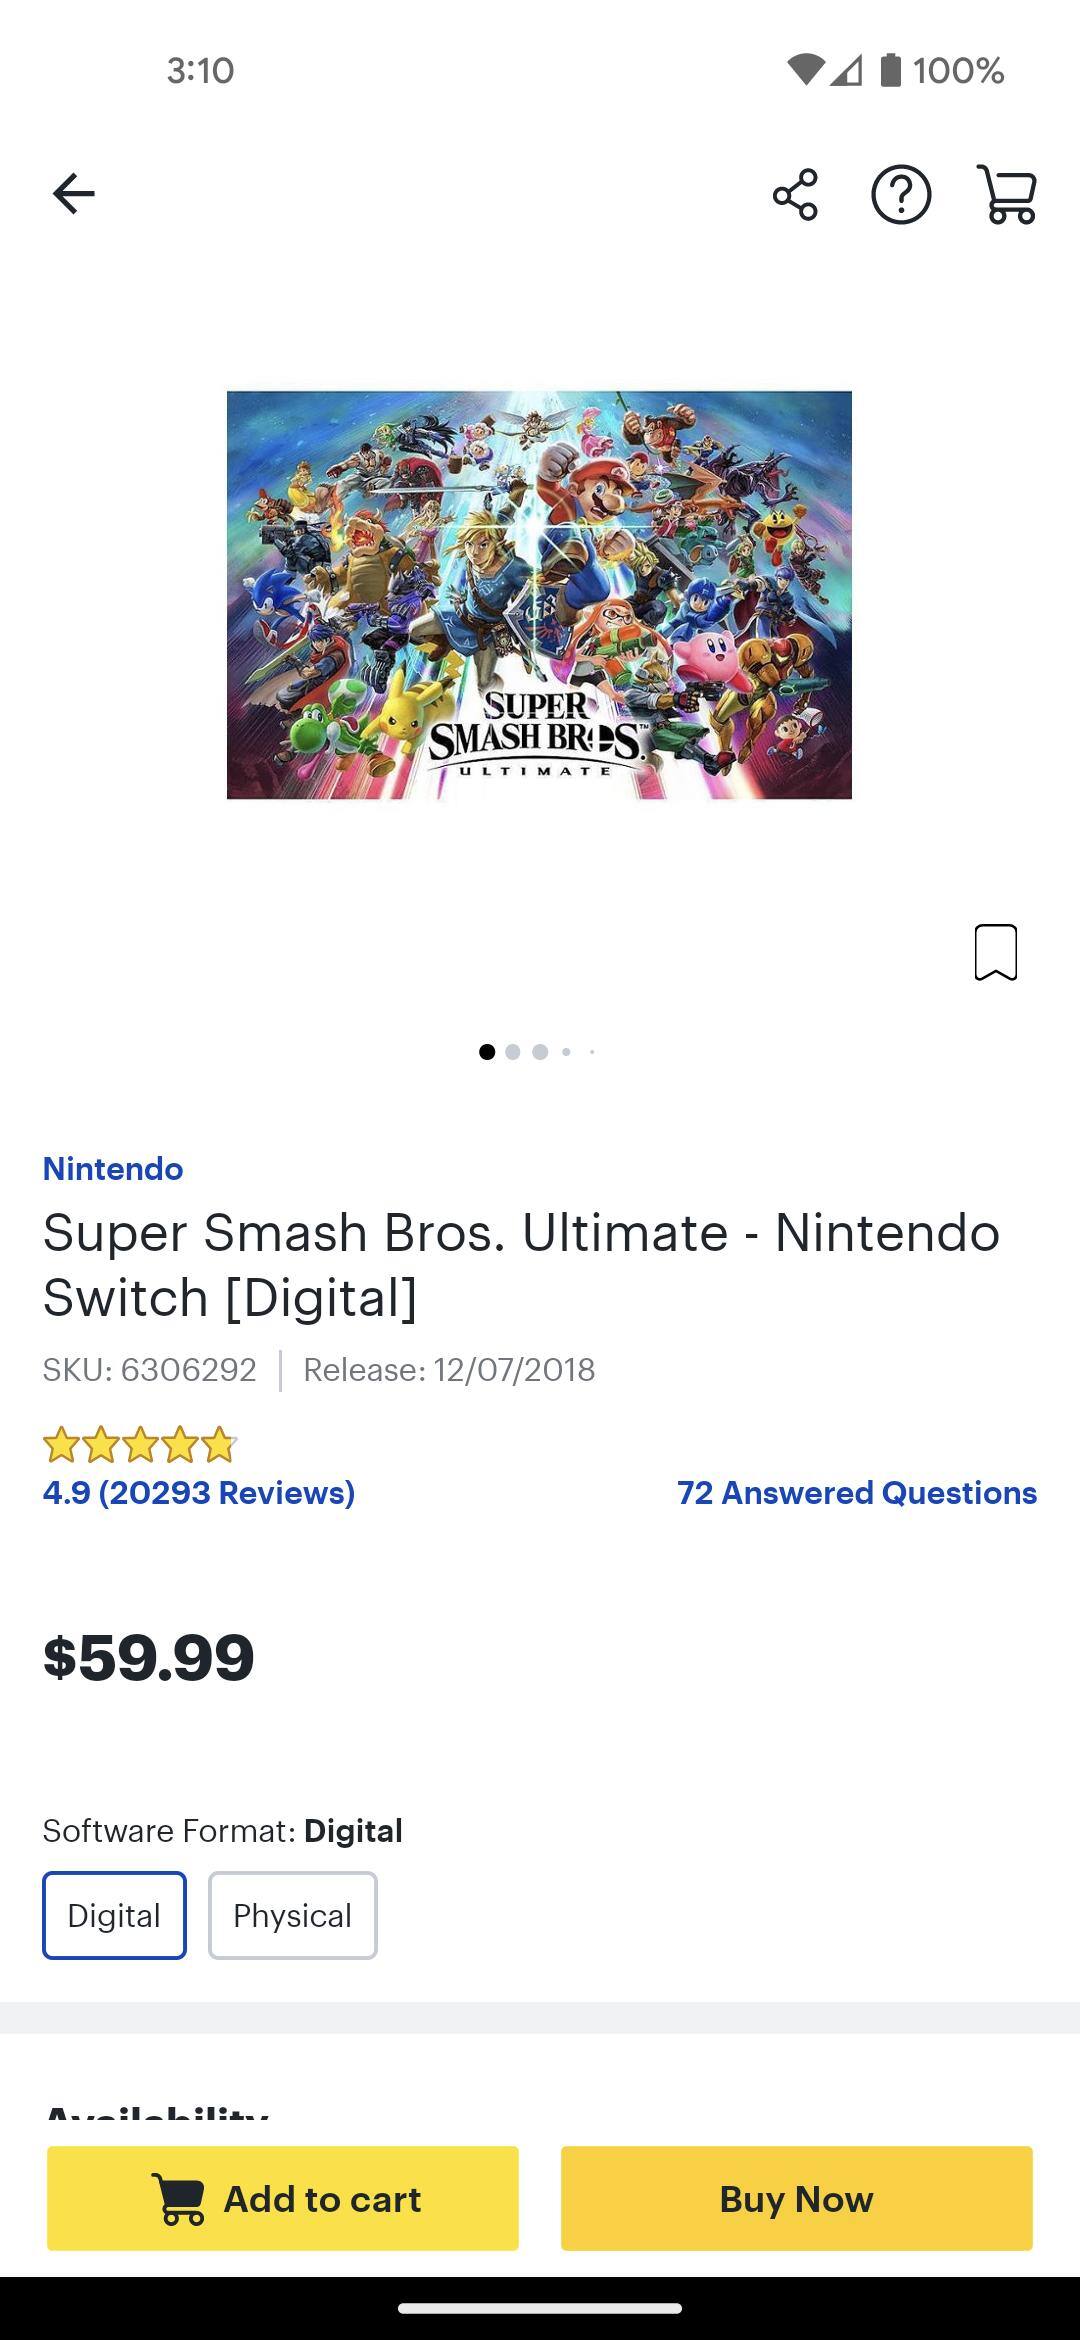Share this product via share icon
Viewport: 1080px width, 2340px height.
click(x=795, y=194)
